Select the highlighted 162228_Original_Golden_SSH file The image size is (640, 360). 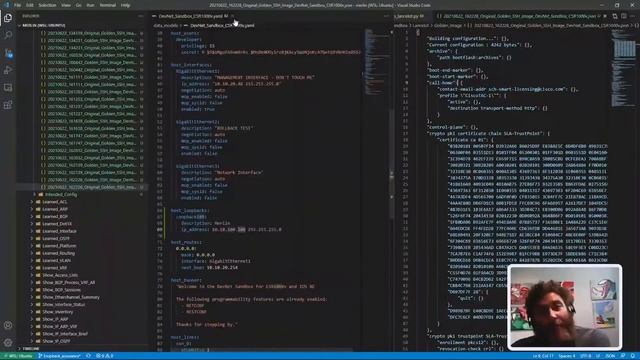pyautogui.click(x=82, y=187)
